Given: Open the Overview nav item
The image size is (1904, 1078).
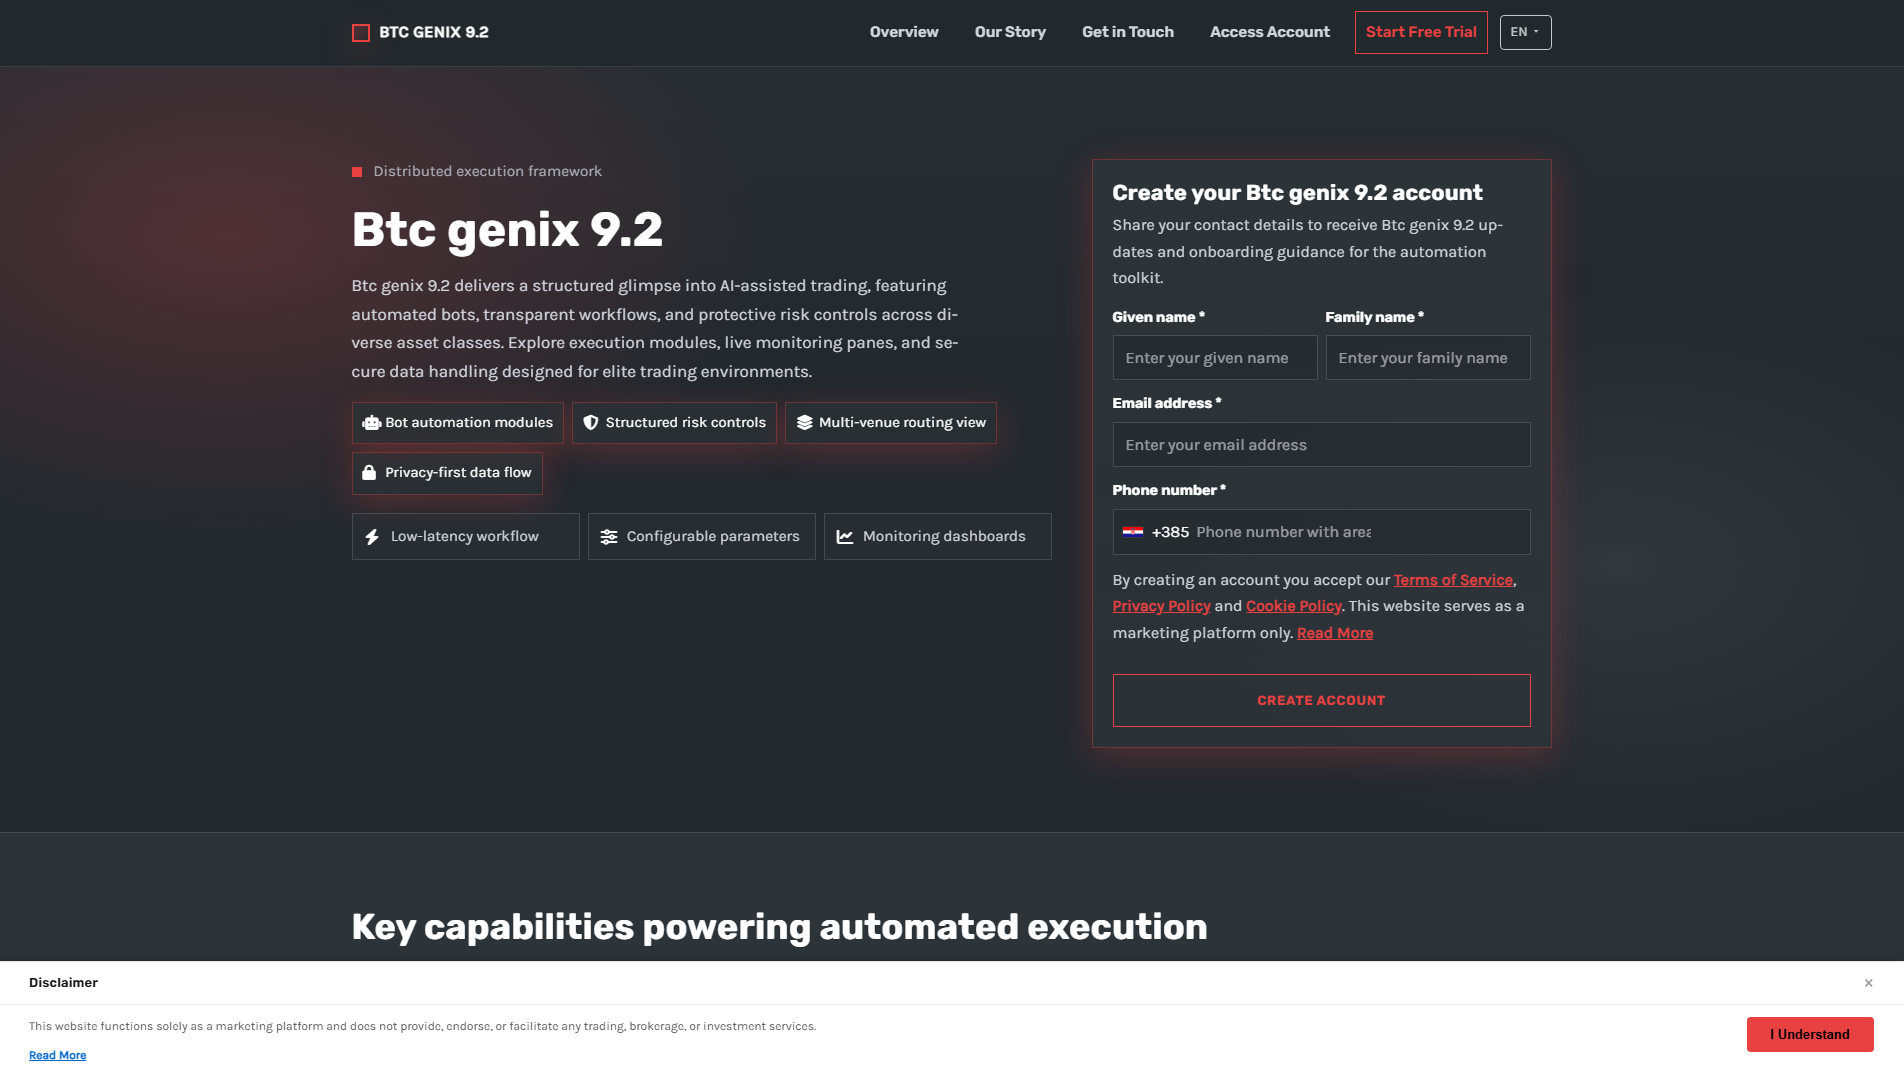Looking at the screenshot, I should point(904,32).
